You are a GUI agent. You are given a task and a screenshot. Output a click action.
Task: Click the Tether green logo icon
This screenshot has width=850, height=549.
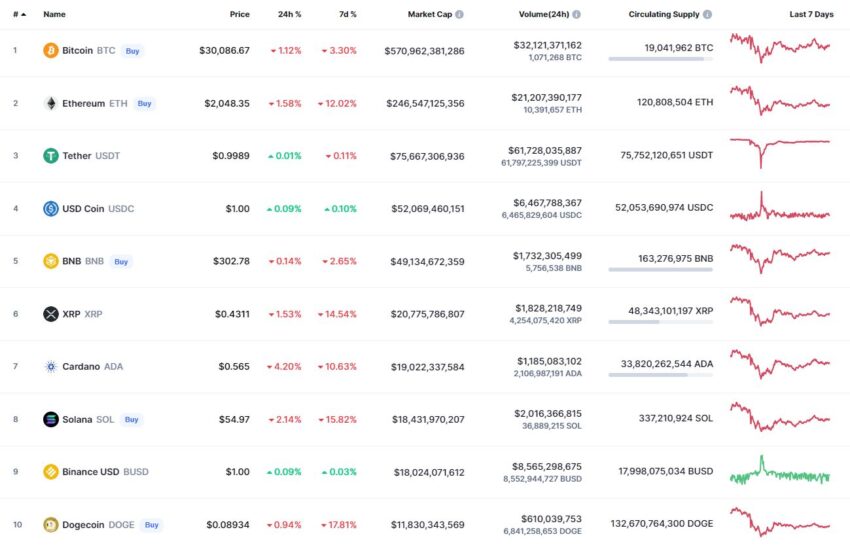click(50, 156)
